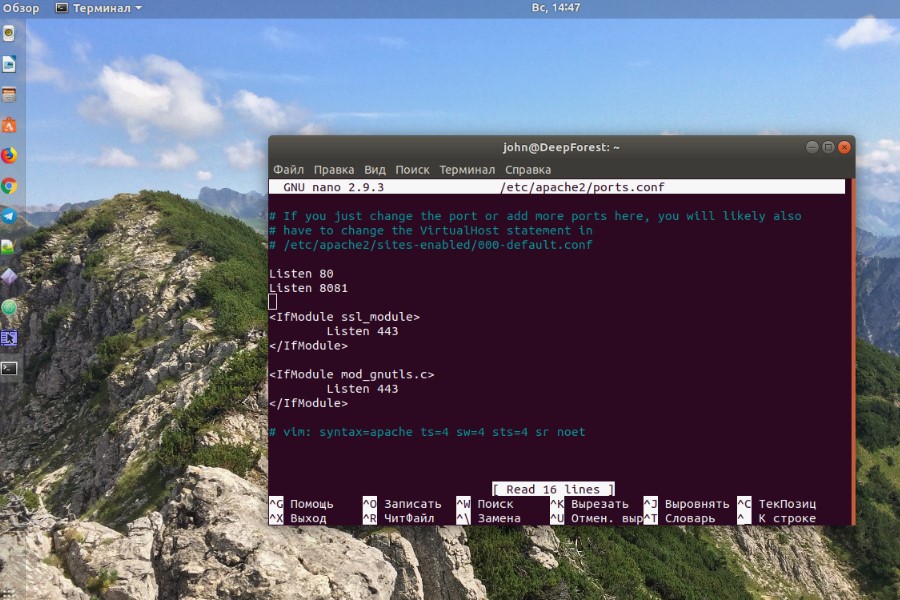Click the terminal title bar john@DeepForest
This screenshot has width=900, height=600.
pos(561,147)
